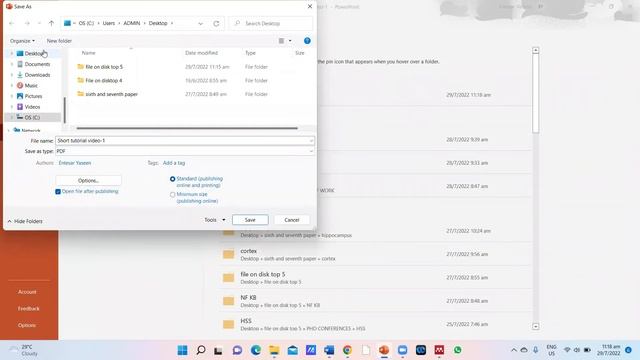
Task: Open Options in PowerPoint backstage sidebar
Action: pos(27,326)
